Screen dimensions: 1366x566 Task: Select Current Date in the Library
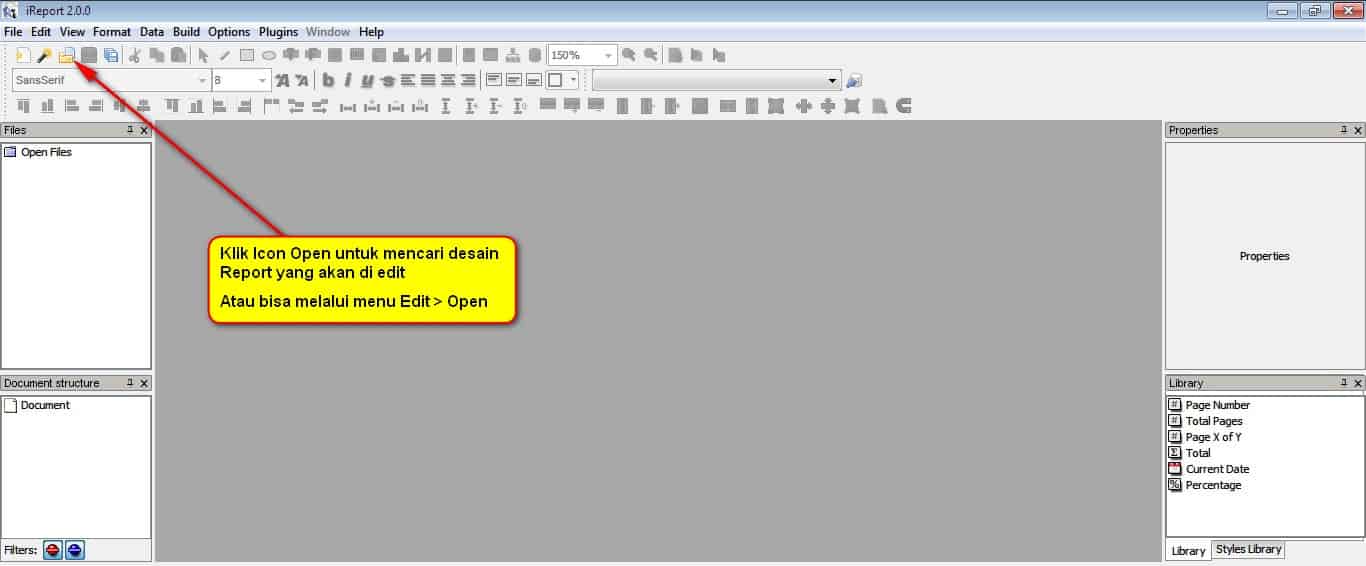click(x=1217, y=469)
